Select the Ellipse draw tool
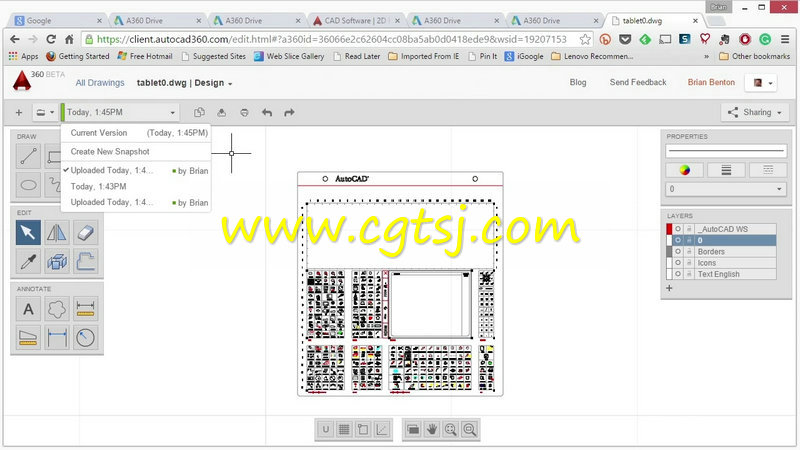800x450 pixels. [x=28, y=185]
